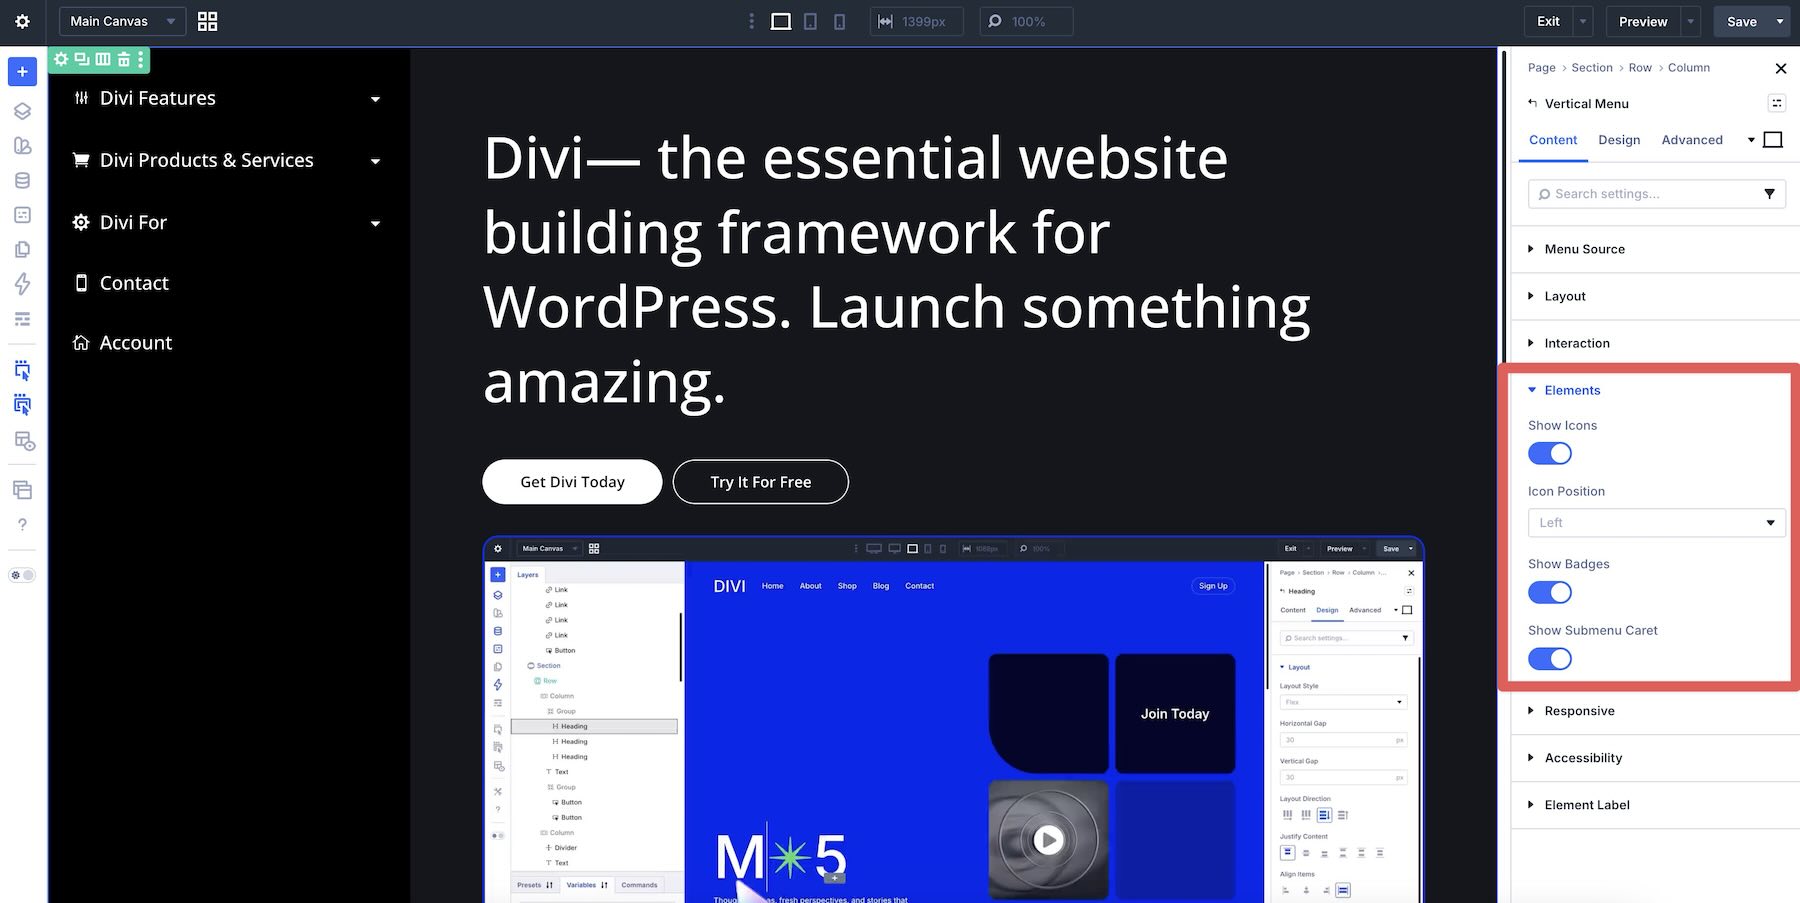Select the lower cursor selection mode icon
1800x903 pixels.
[x=22, y=405]
